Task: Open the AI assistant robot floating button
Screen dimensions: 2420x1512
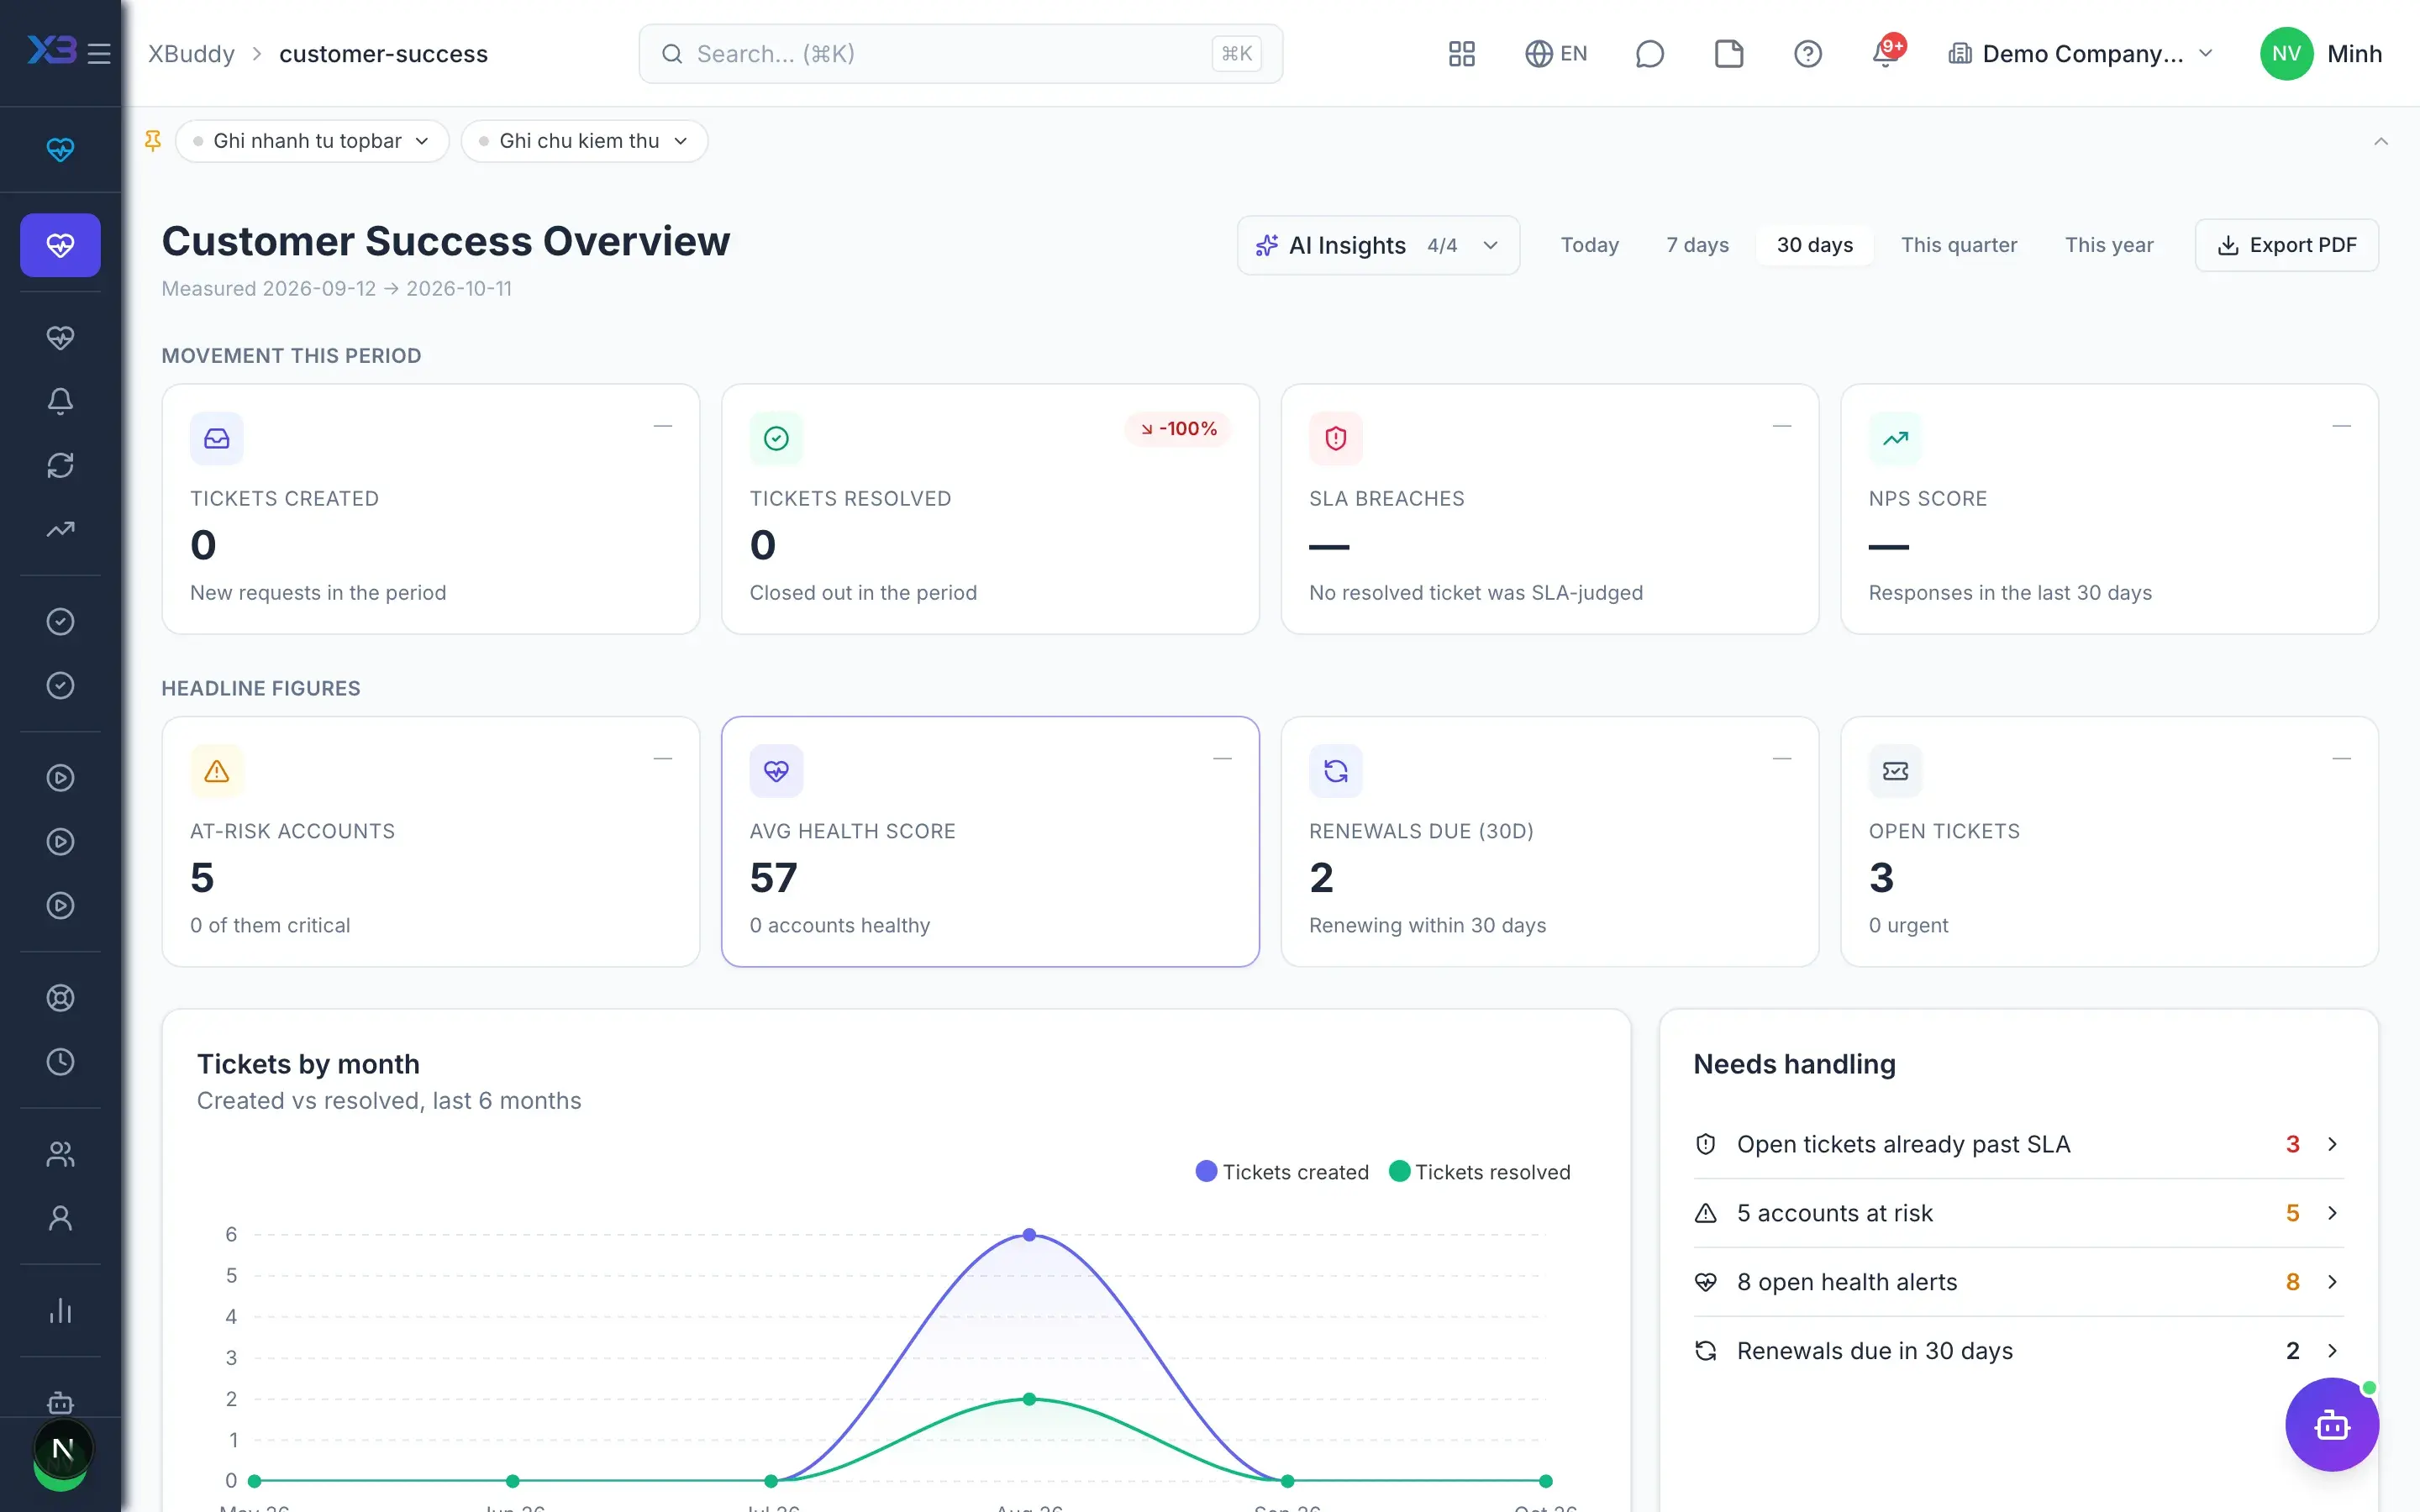Action: (x=2331, y=1424)
